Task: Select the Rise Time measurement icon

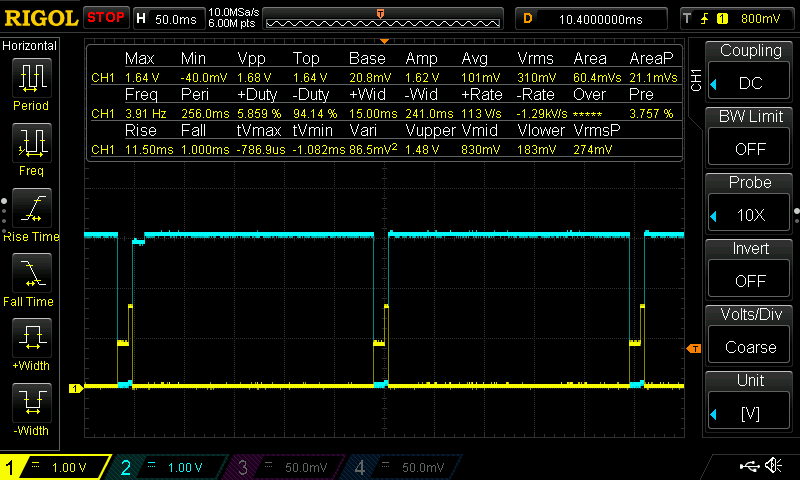Action: coord(31,208)
